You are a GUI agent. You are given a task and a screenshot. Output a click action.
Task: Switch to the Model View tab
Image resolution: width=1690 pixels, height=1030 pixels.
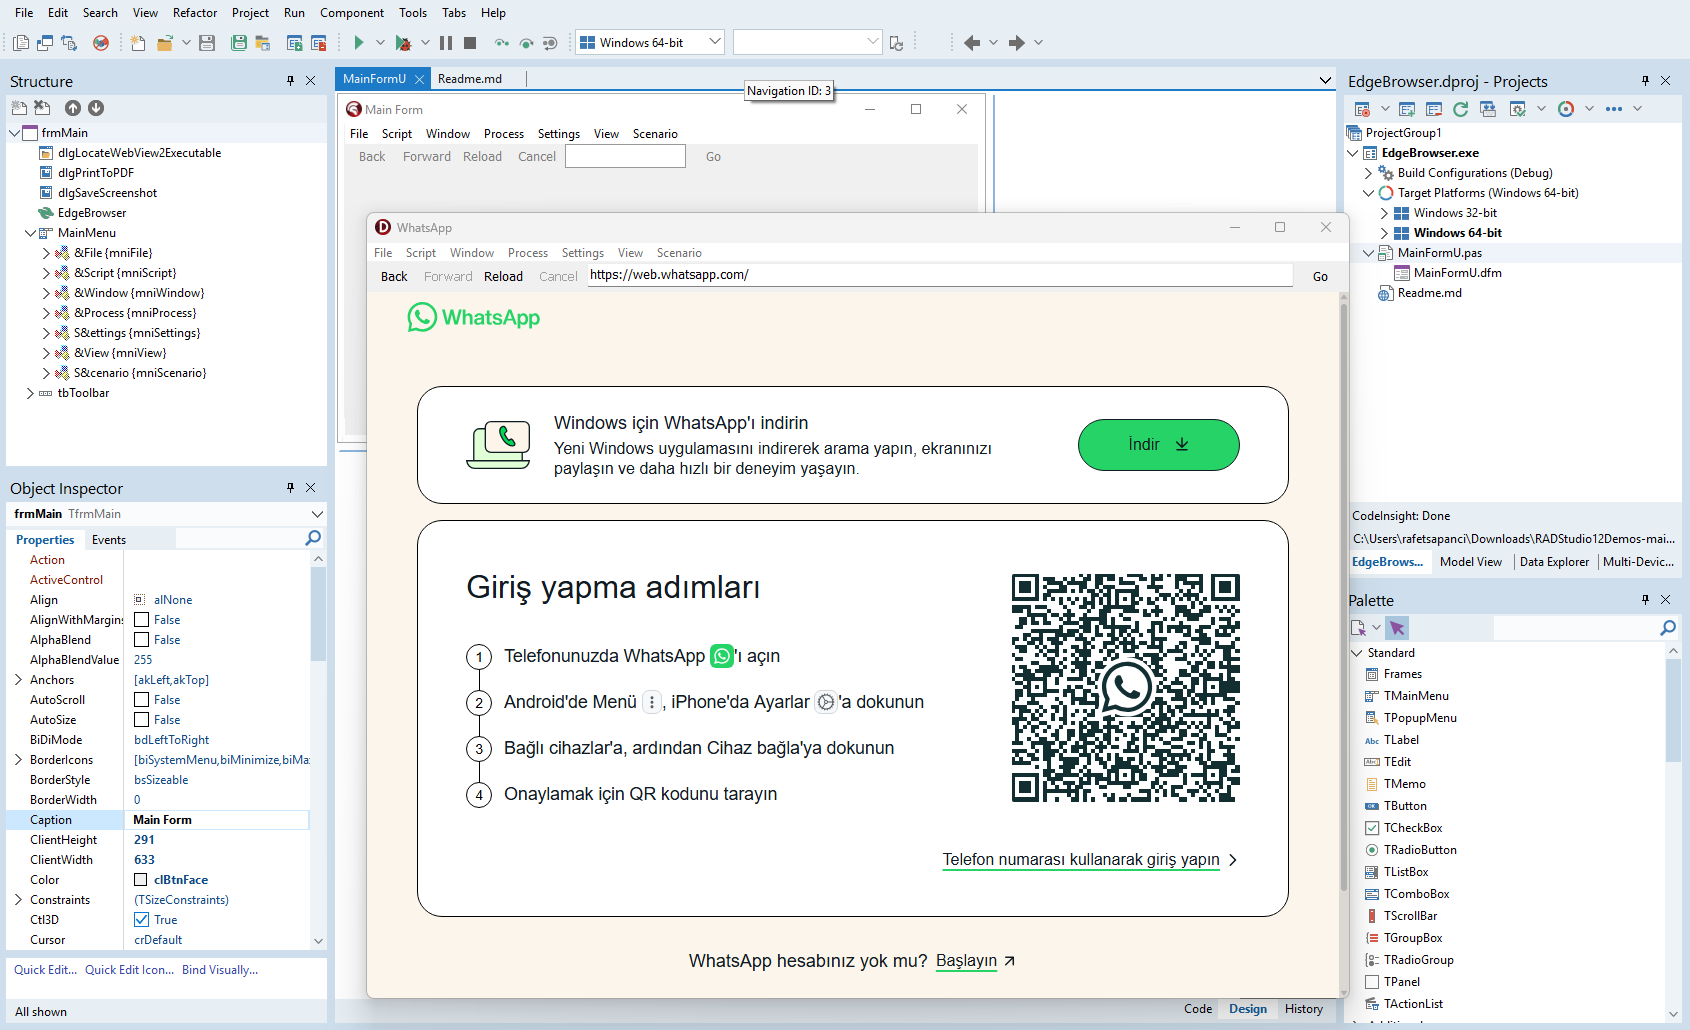click(x=1470, y=562)
